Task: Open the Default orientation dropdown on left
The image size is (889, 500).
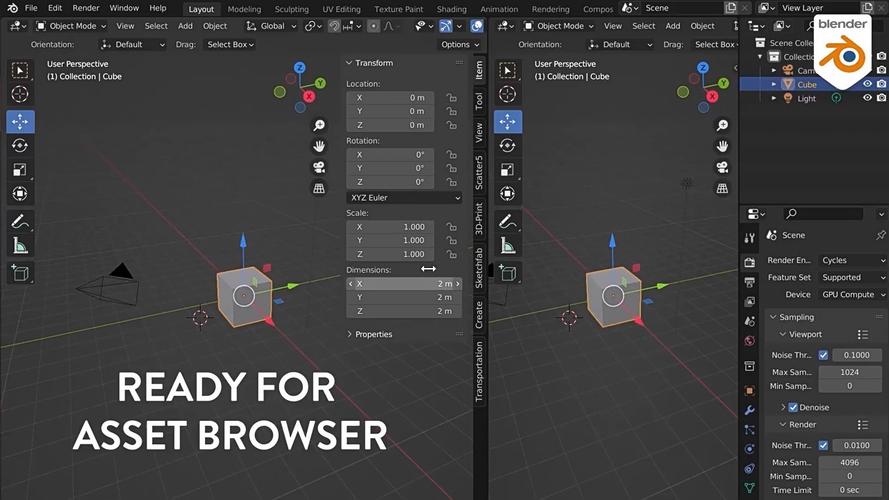Action: tap(133, 44)
